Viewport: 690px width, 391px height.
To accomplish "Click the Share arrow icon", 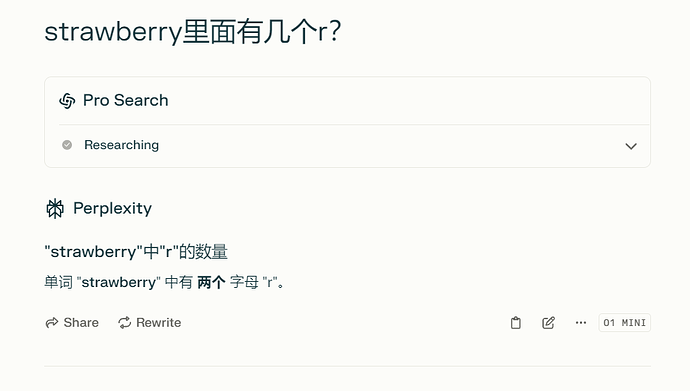I will click(51, 322).
